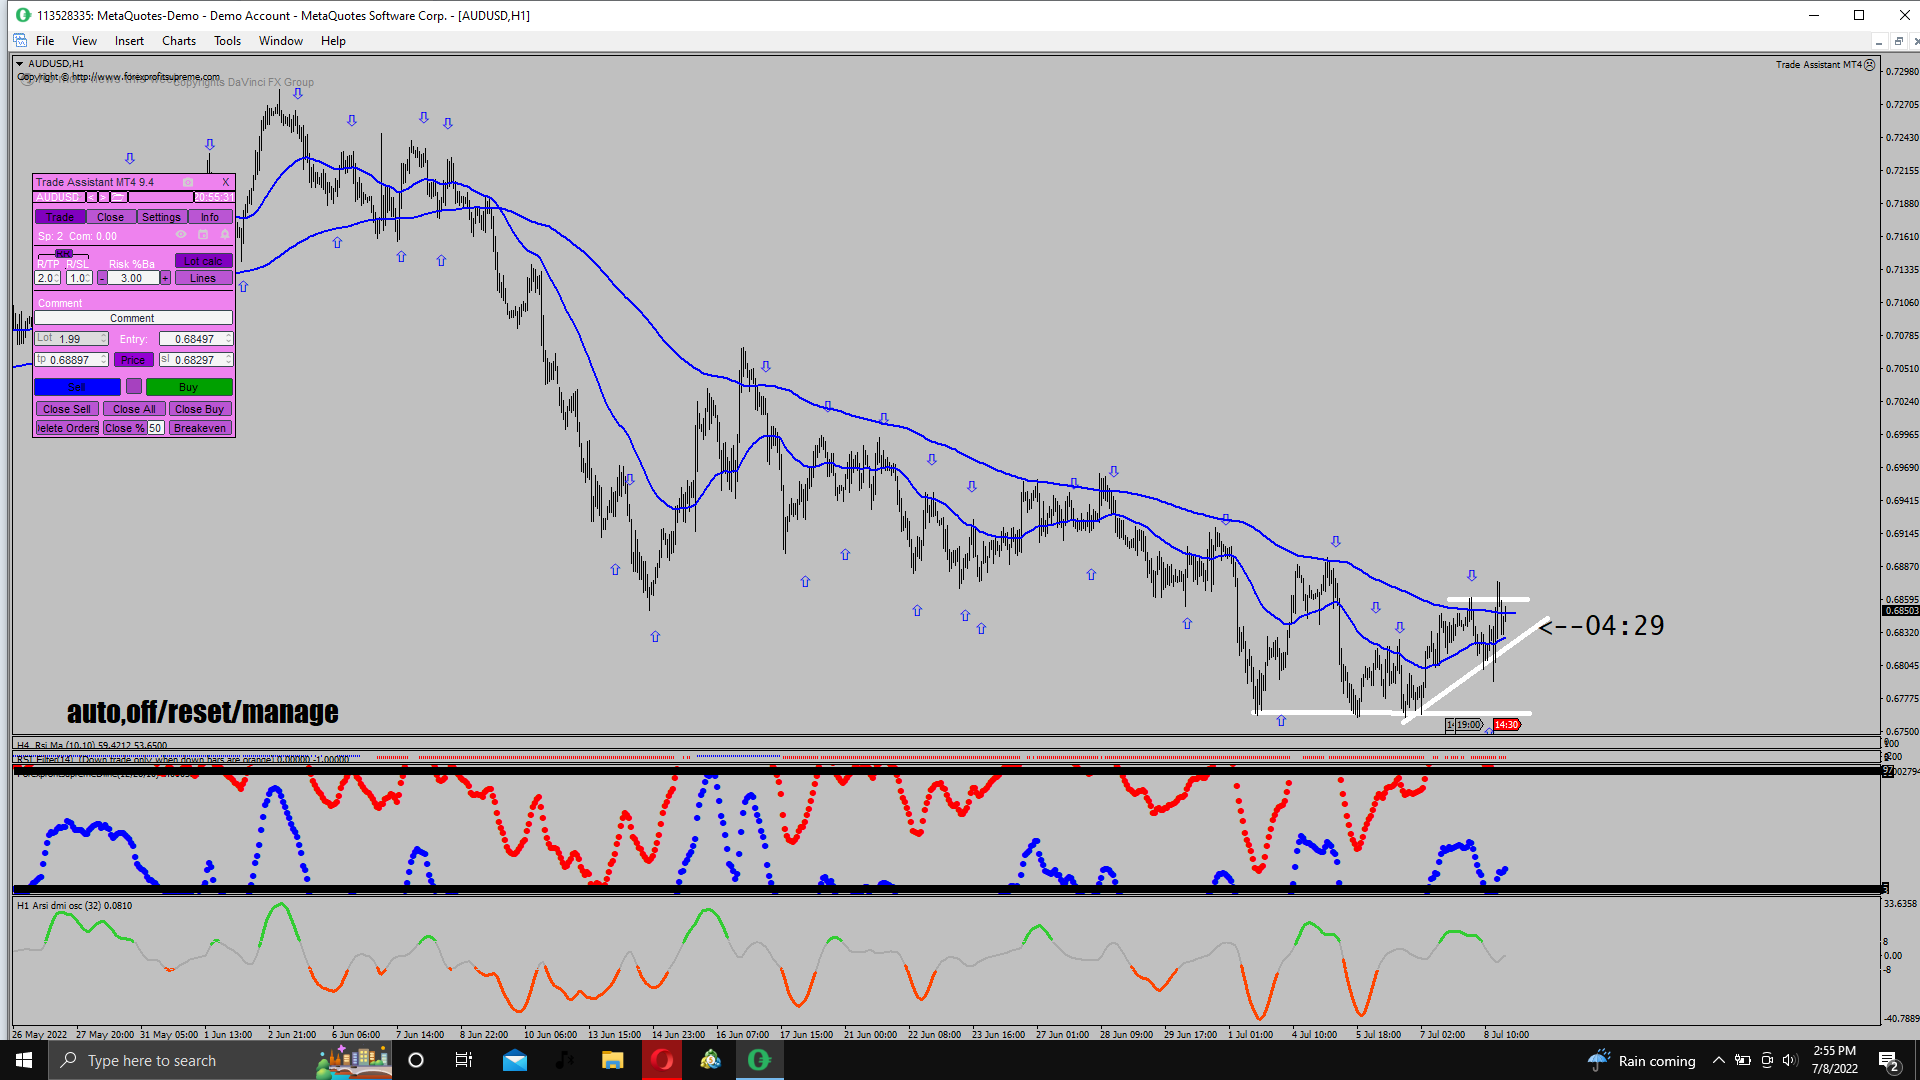The image size is (1920, 1080).
Task: Toggle the Price button between tp and sl
Action: pos(133,360)
